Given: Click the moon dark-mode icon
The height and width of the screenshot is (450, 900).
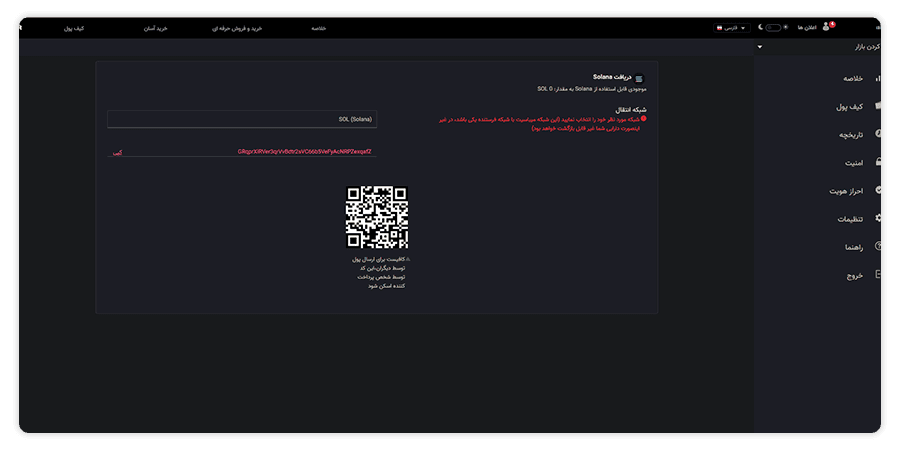Looking at the screenshot, I should point(761,27).
